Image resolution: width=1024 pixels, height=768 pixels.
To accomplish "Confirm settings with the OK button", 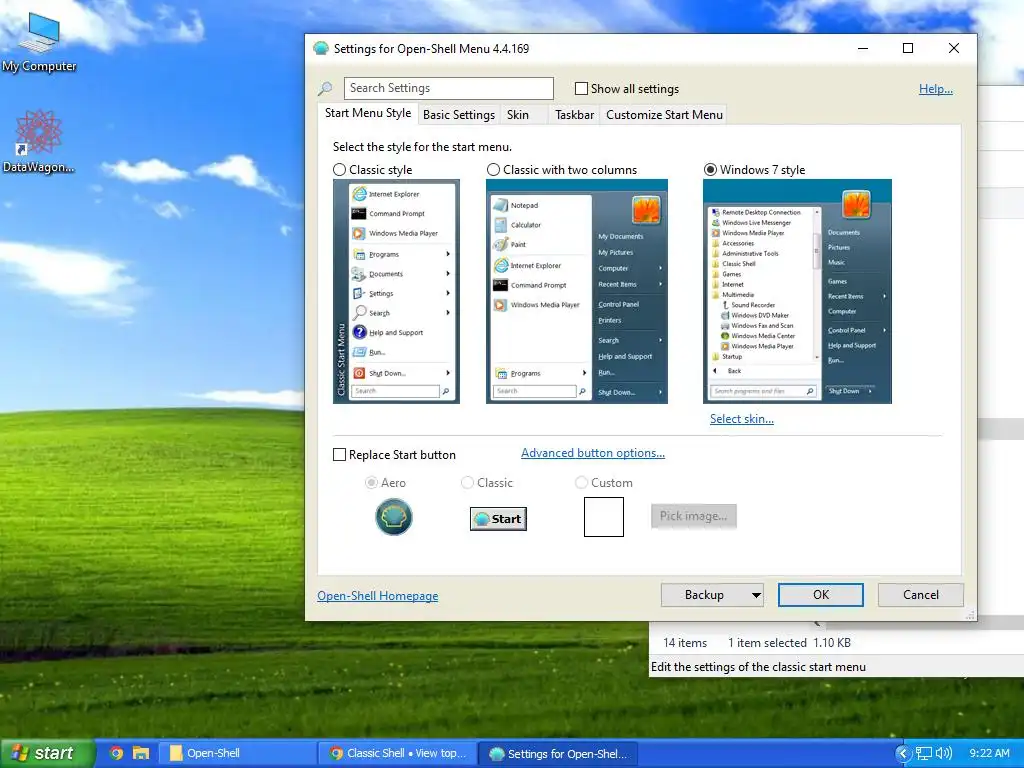I will [821, 595].
